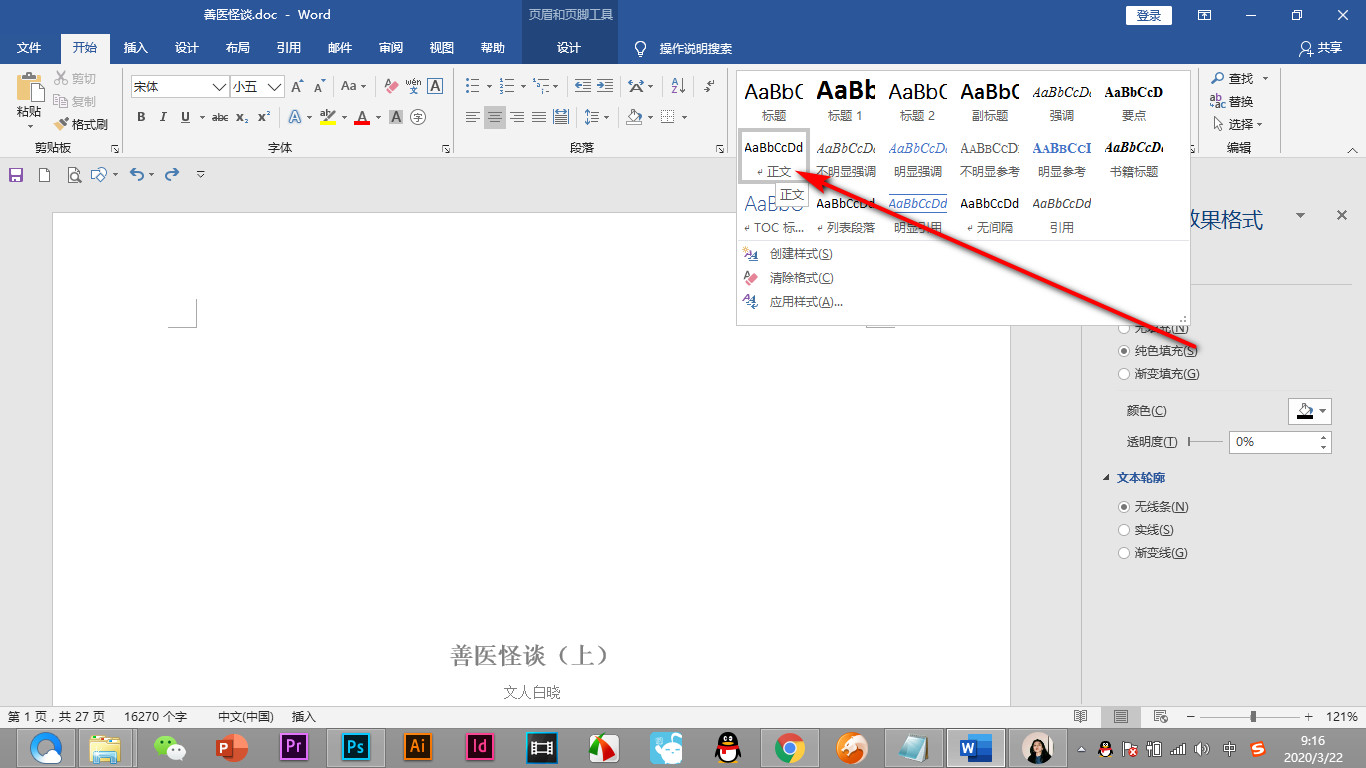Select the center alignment icon
Screen dimensions: 1366x768
click(494, 117)
